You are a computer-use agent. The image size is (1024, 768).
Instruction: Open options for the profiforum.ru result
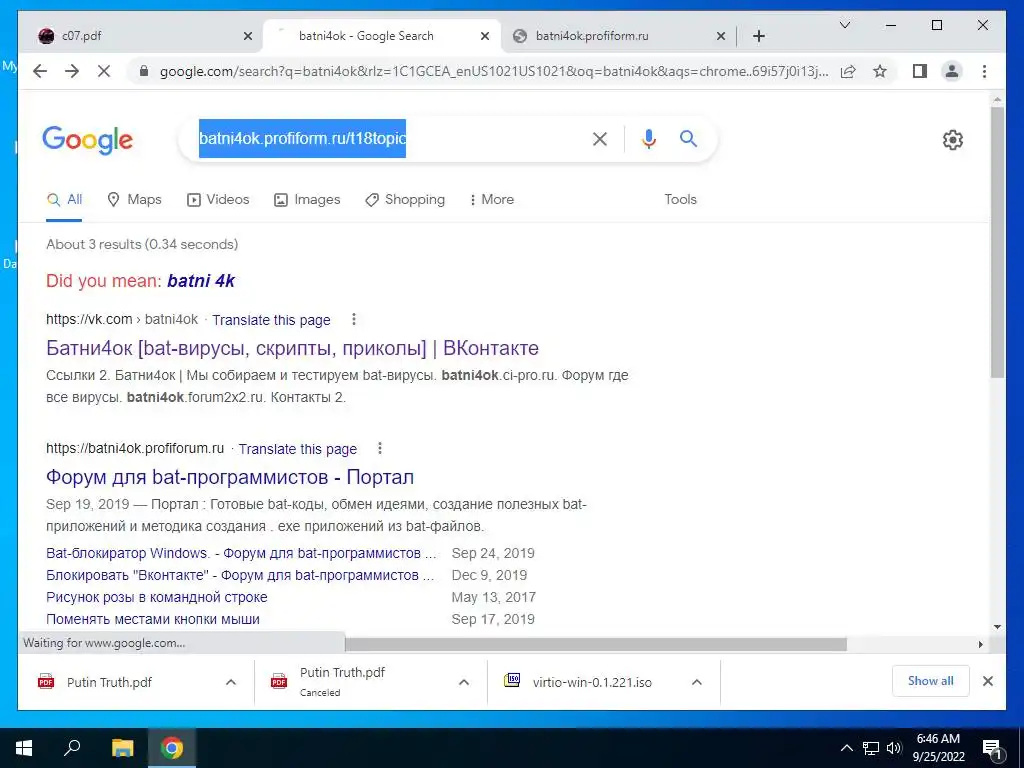coord(380,448)
